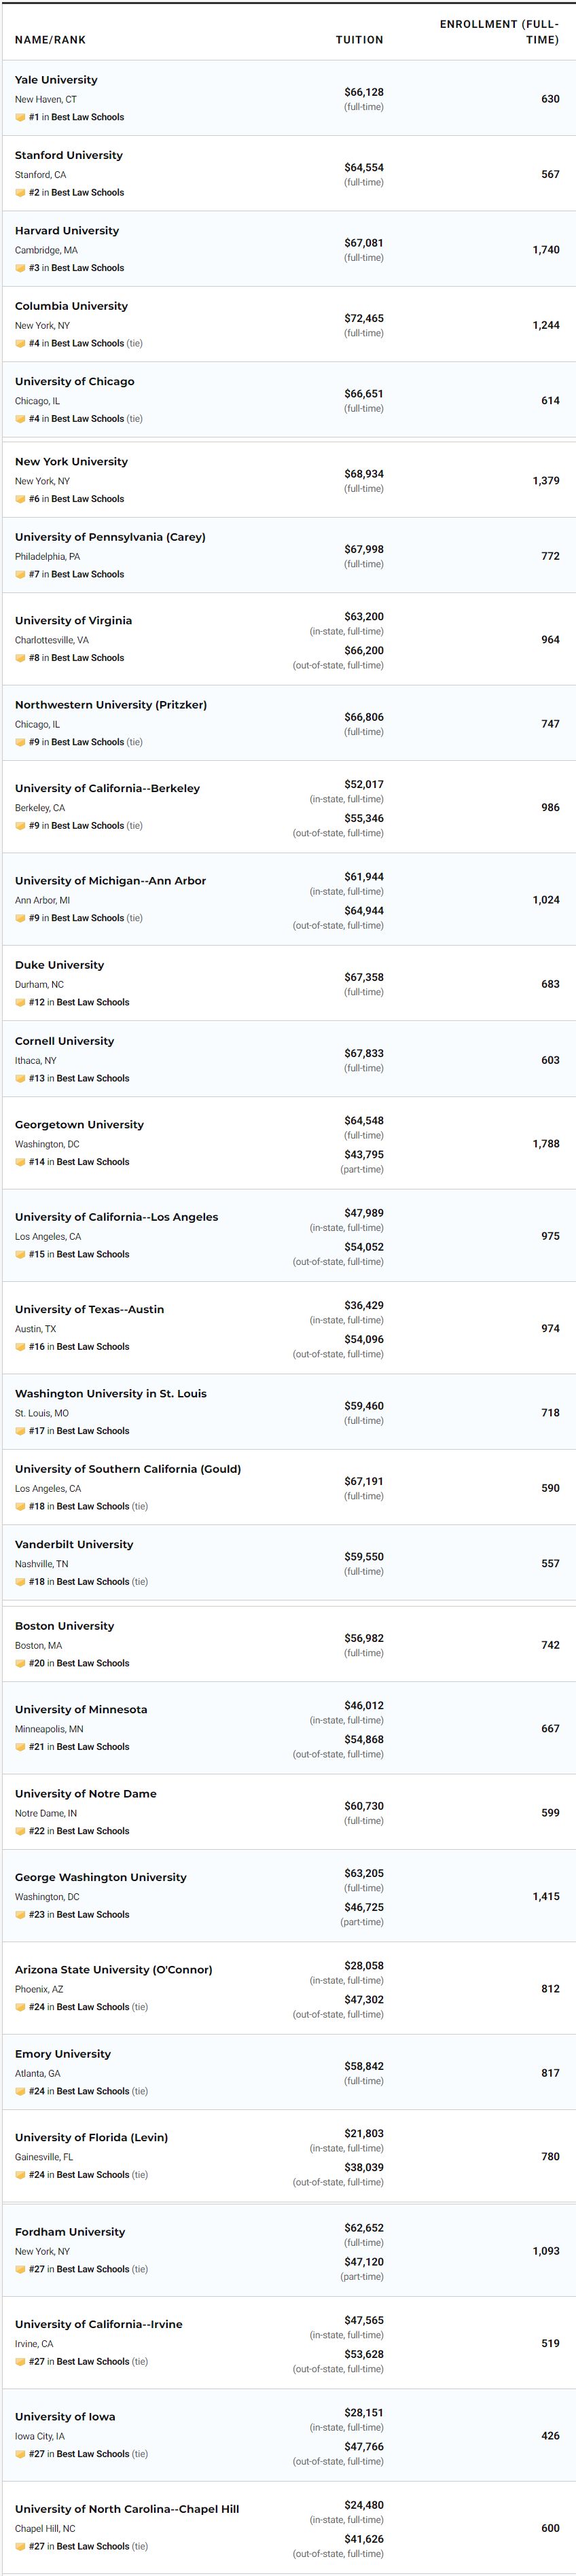
Task: Click the badge icon beside Boston University's #20 rank
Action: 20,1663
